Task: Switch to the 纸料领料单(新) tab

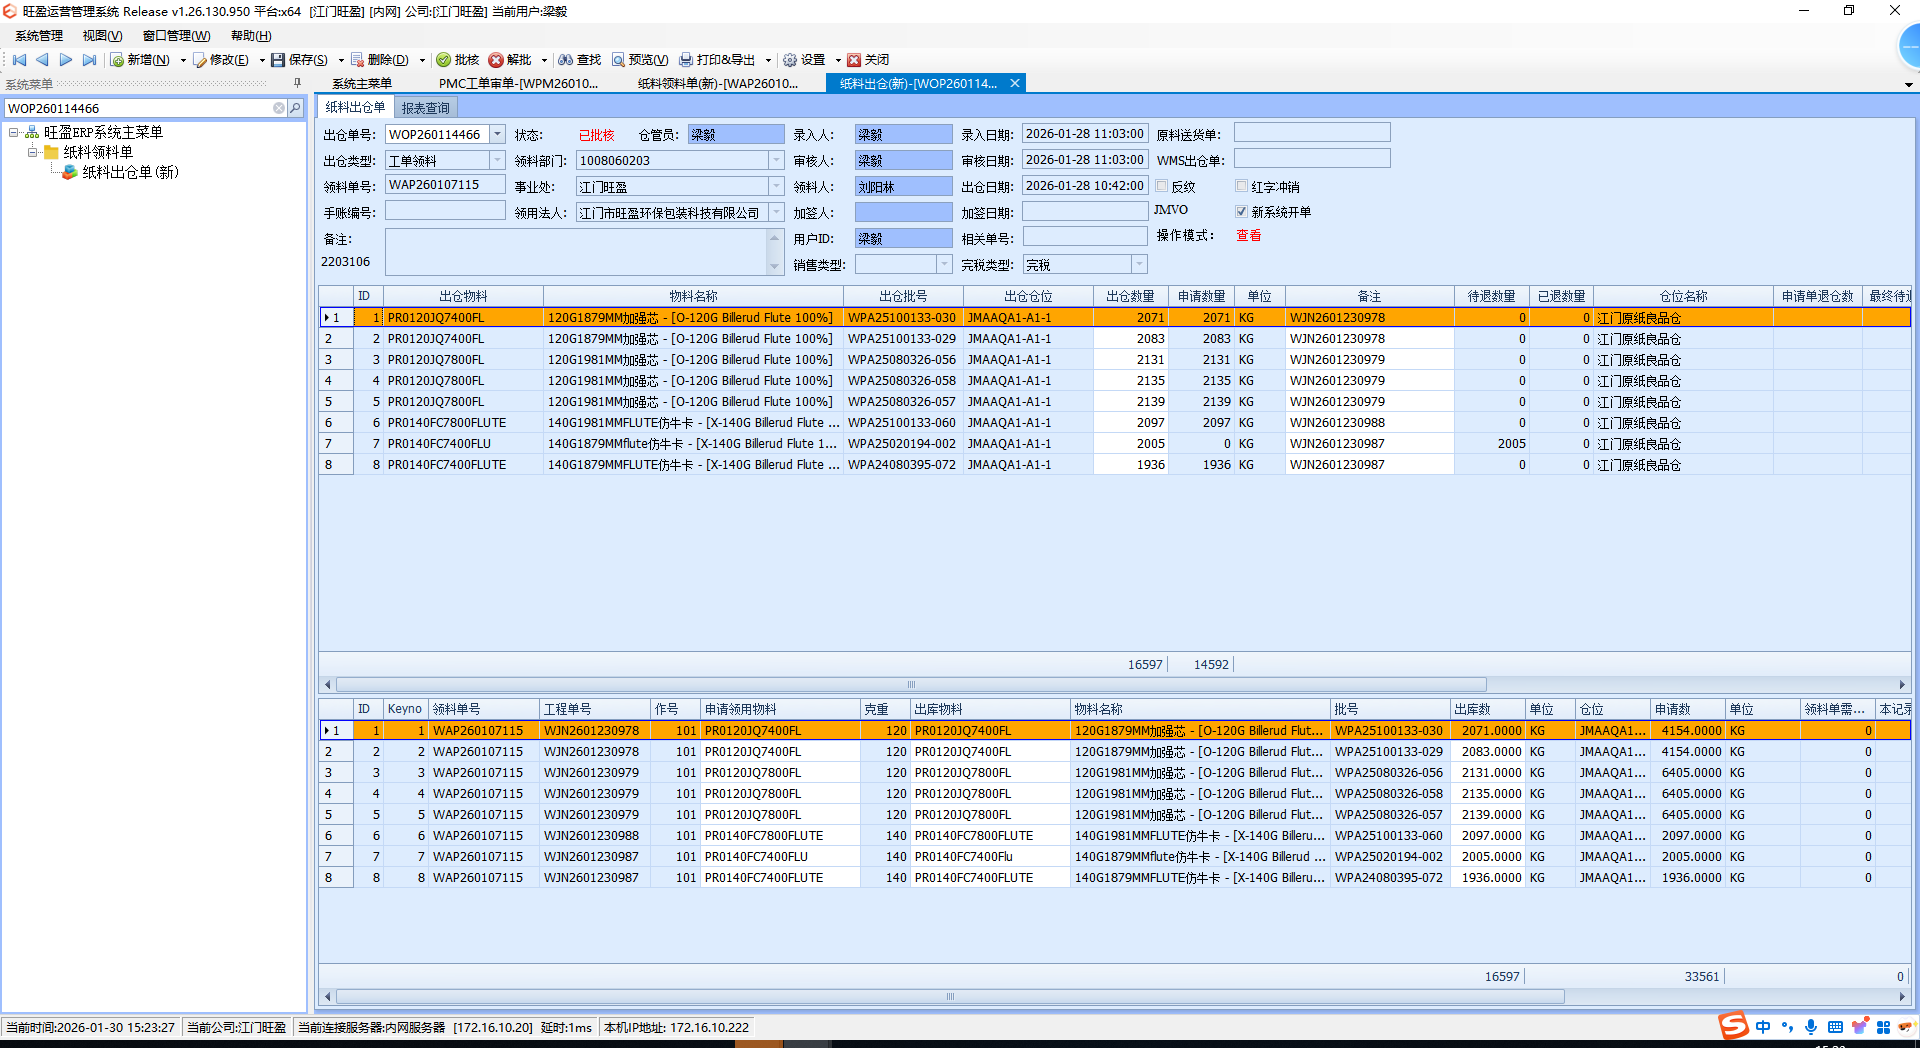Action: (718, 84)
